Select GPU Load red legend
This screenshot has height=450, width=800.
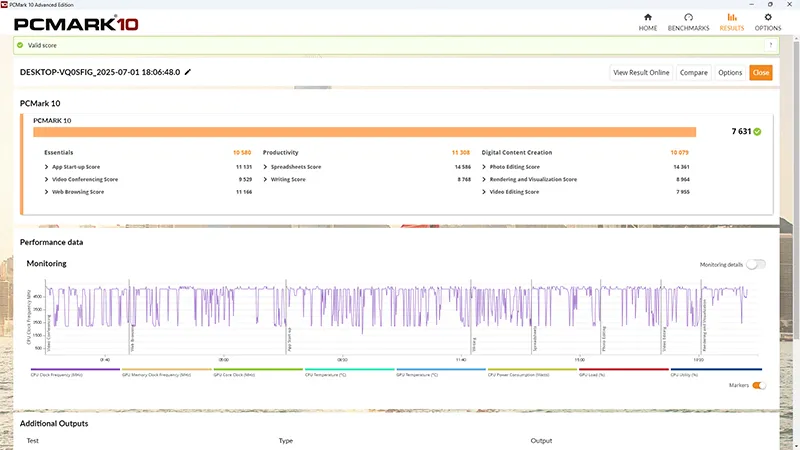(x=623, y=371)
